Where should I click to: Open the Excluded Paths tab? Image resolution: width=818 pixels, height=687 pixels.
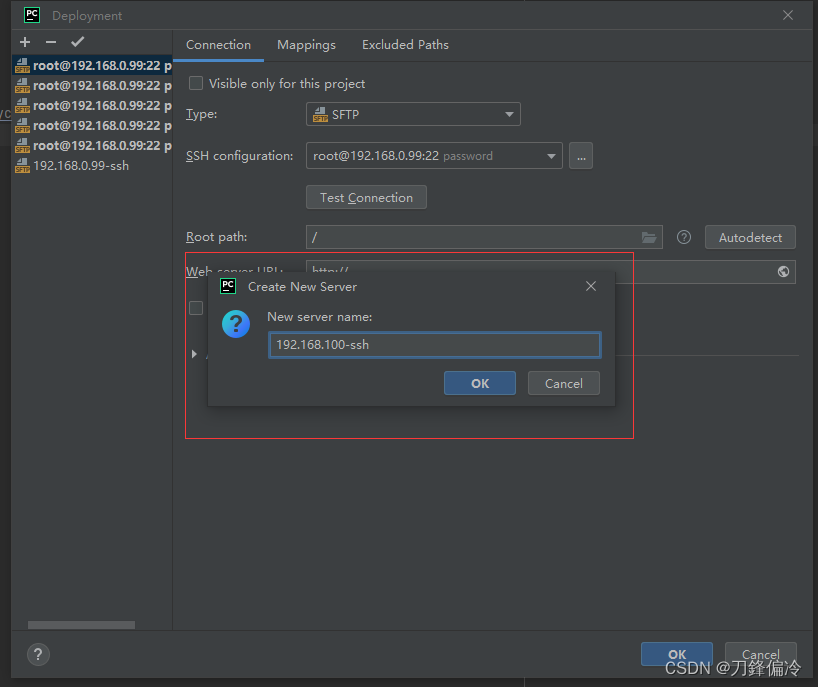[405, 45]
